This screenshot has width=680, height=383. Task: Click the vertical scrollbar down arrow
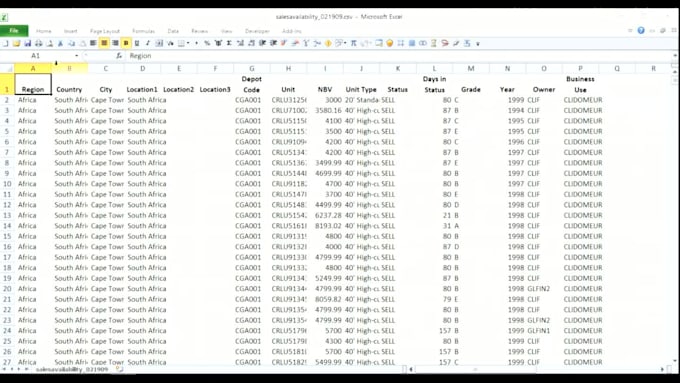(x=675, y=360)
